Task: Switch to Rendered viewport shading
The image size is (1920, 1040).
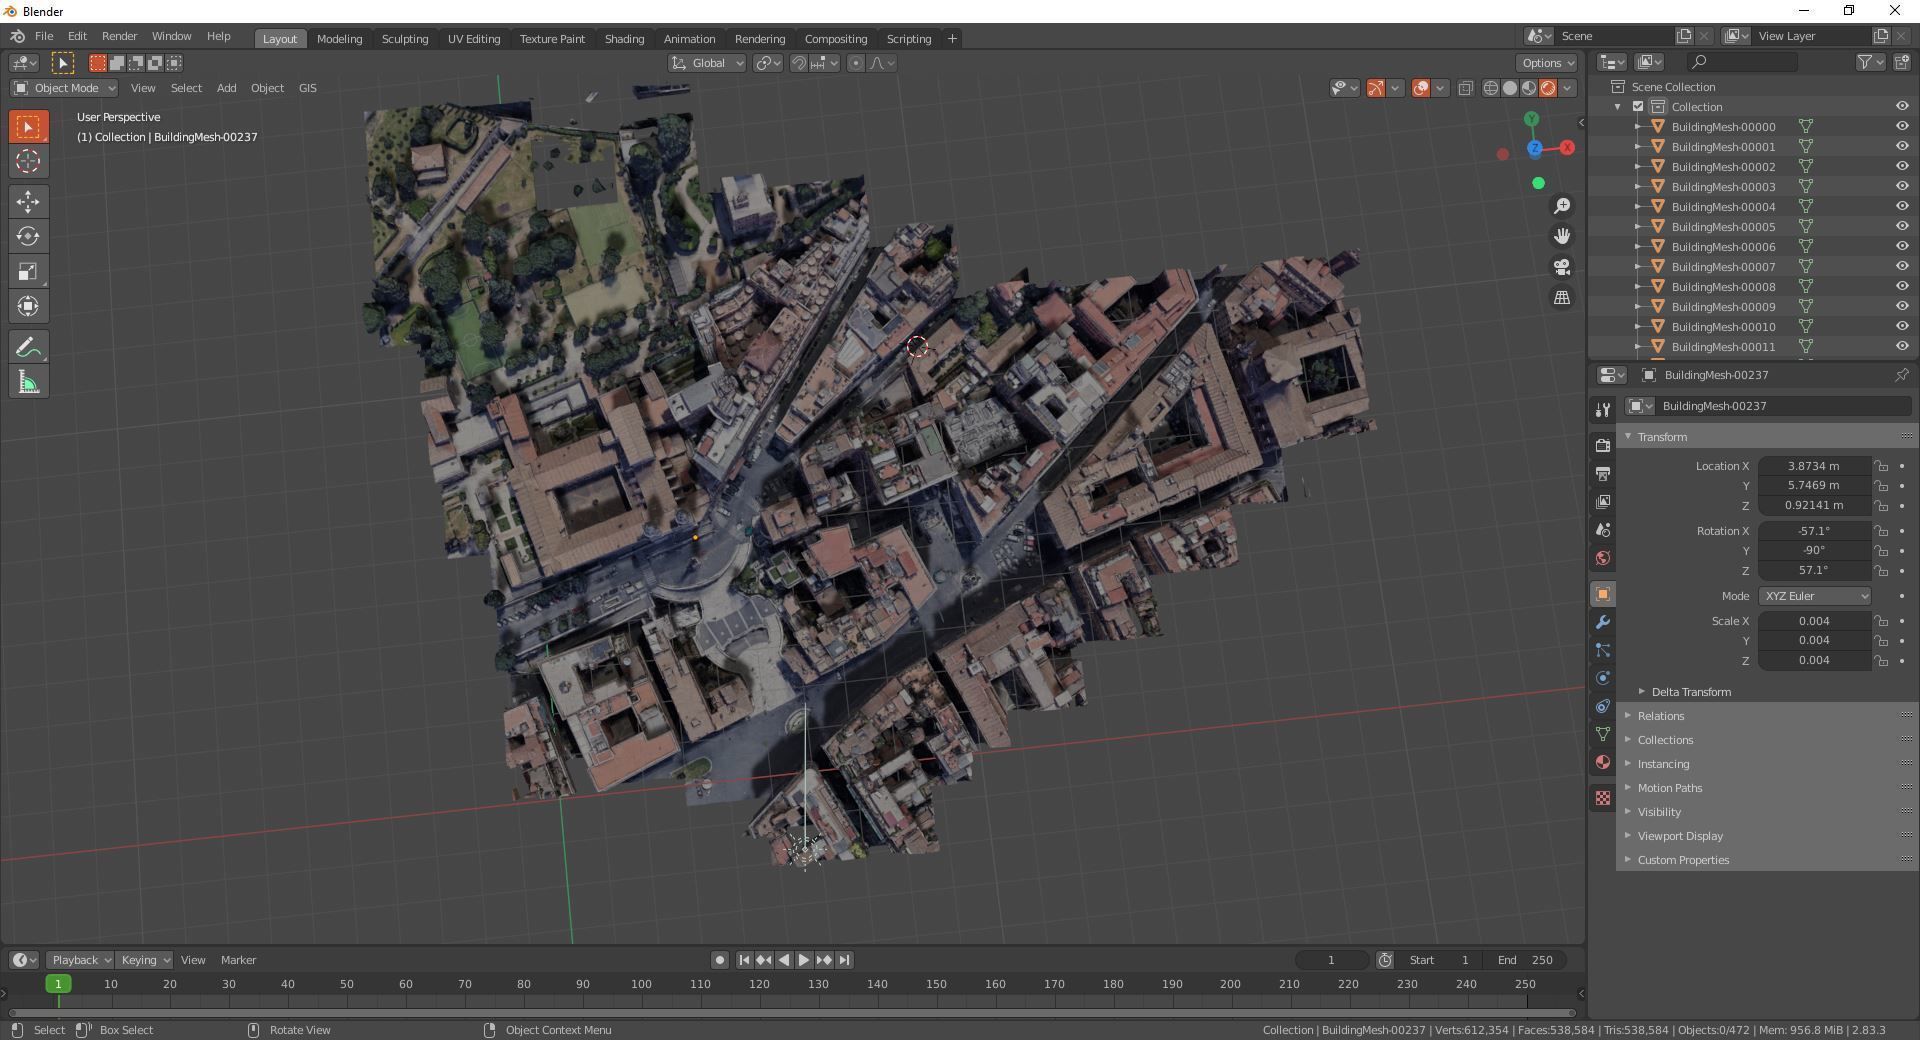Action: (1548, 88)
